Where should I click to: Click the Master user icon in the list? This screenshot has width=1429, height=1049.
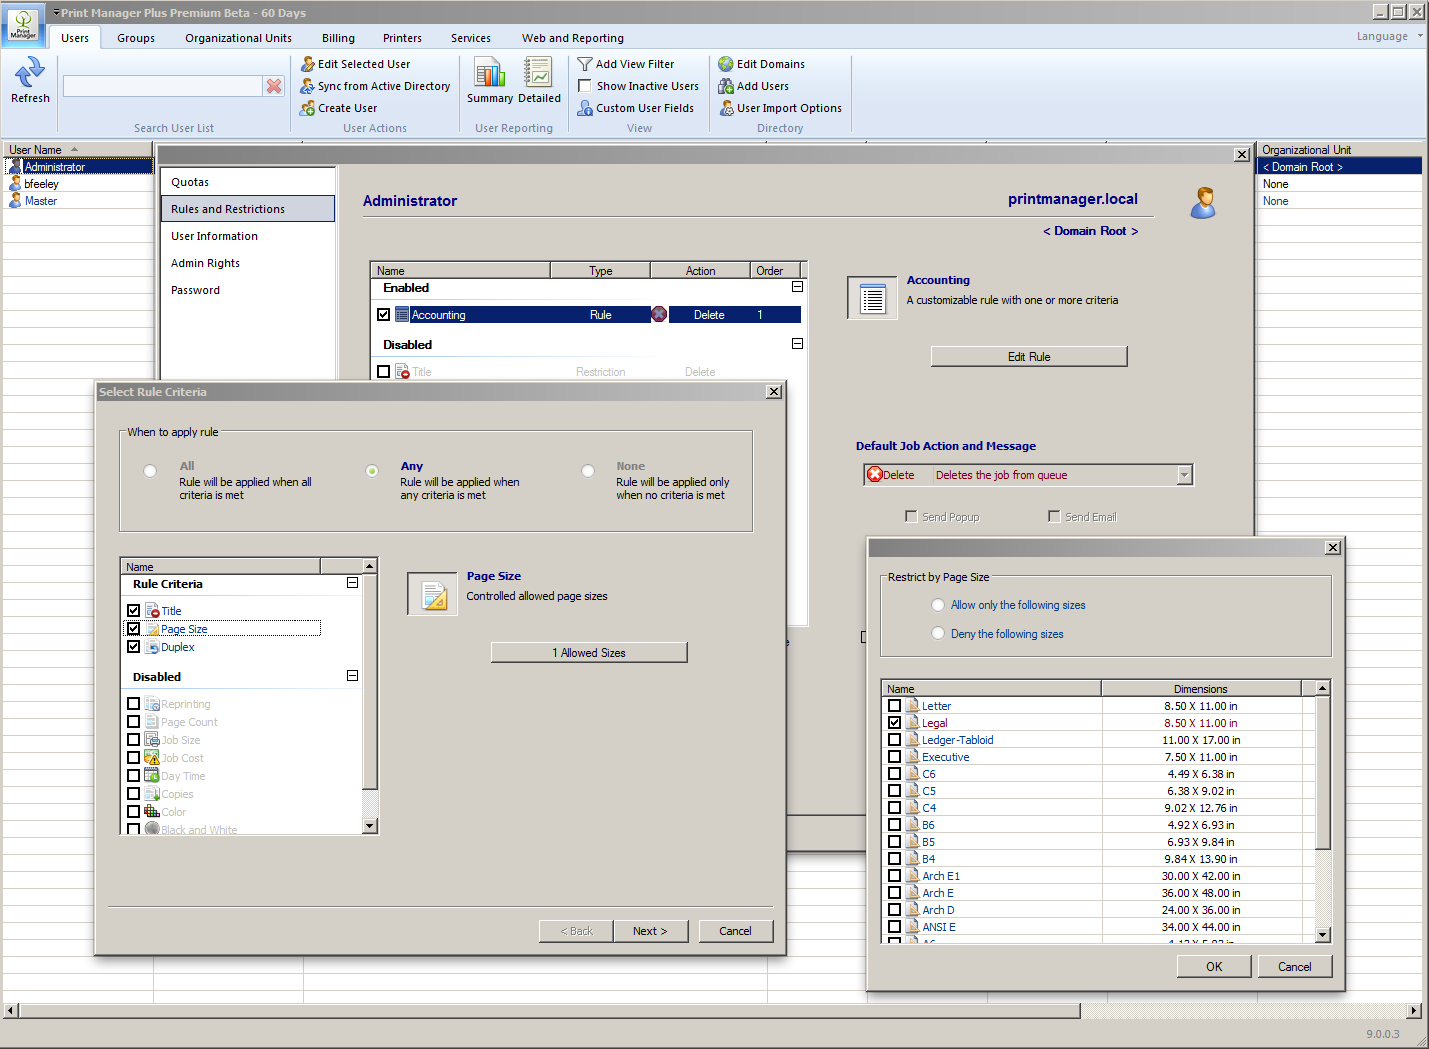pyautogui.click(x=15, y=201)
